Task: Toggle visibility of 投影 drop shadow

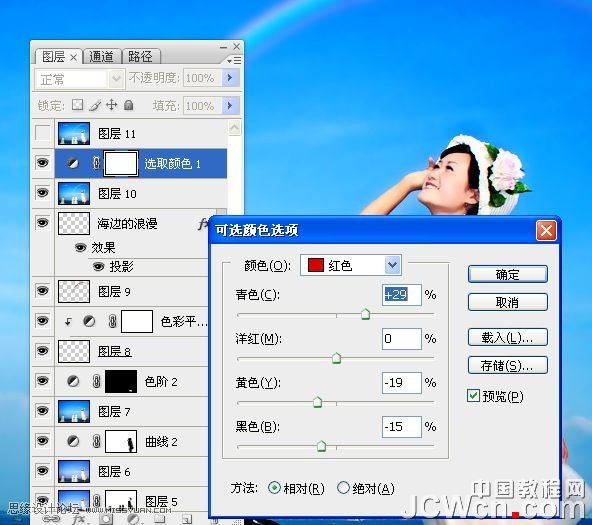Action: click(99, 266)
